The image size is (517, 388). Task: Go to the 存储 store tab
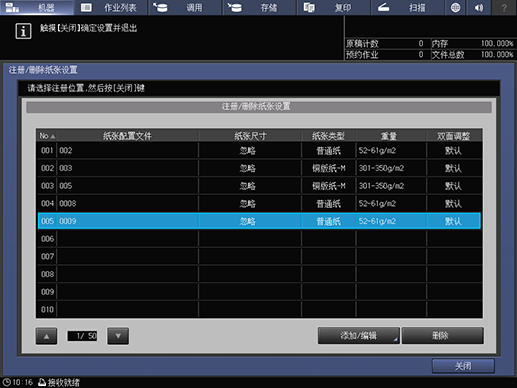pyautogui.click(x=259, y=7)
